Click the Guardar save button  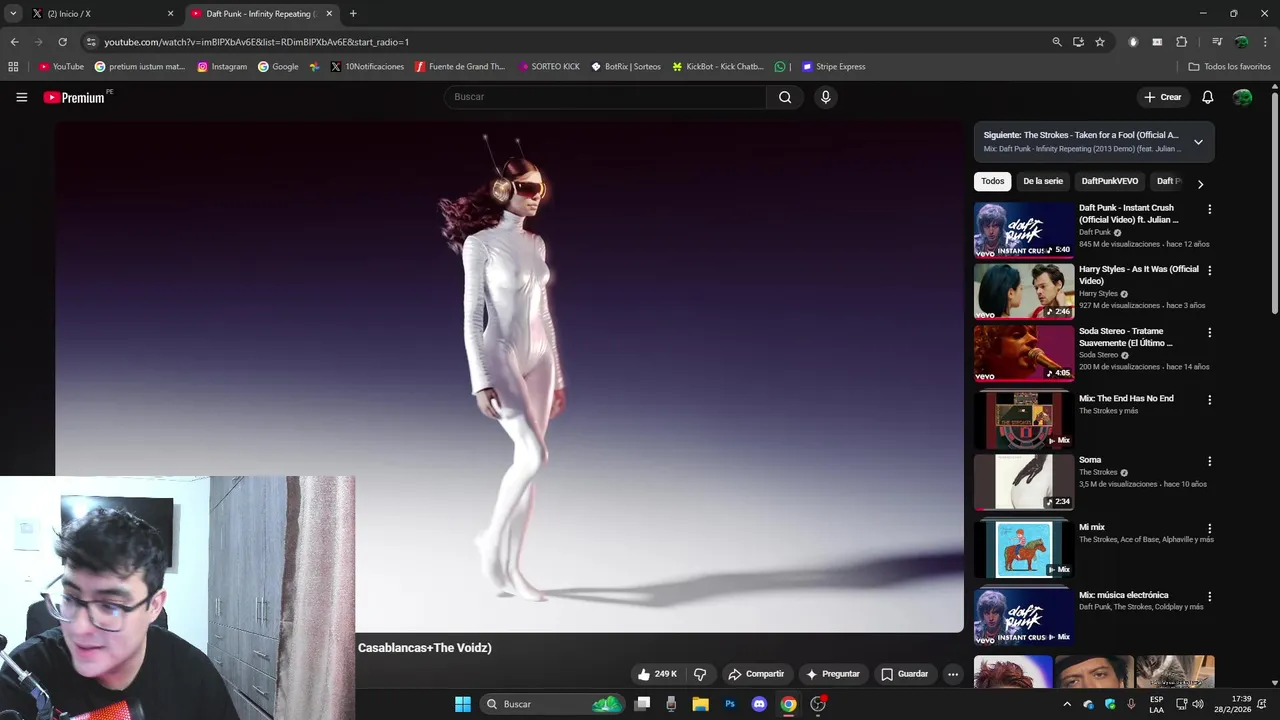[905, 674]
